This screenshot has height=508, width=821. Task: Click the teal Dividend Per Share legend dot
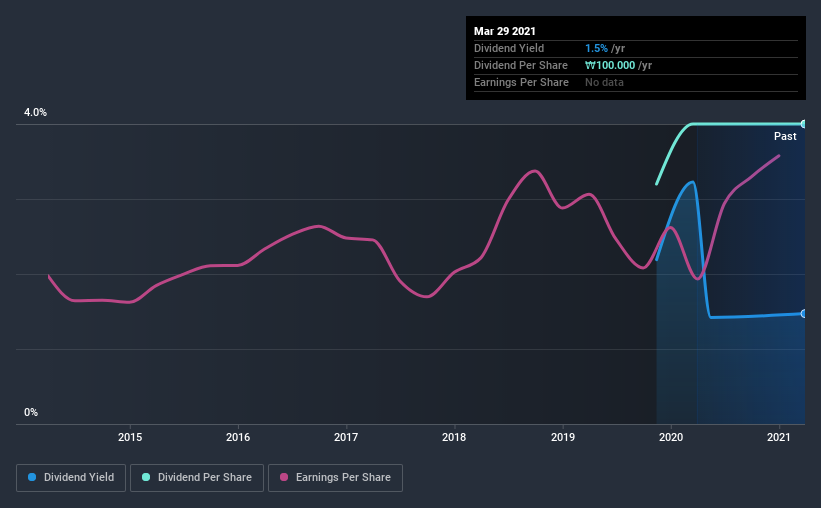click(x=146, y=477)
